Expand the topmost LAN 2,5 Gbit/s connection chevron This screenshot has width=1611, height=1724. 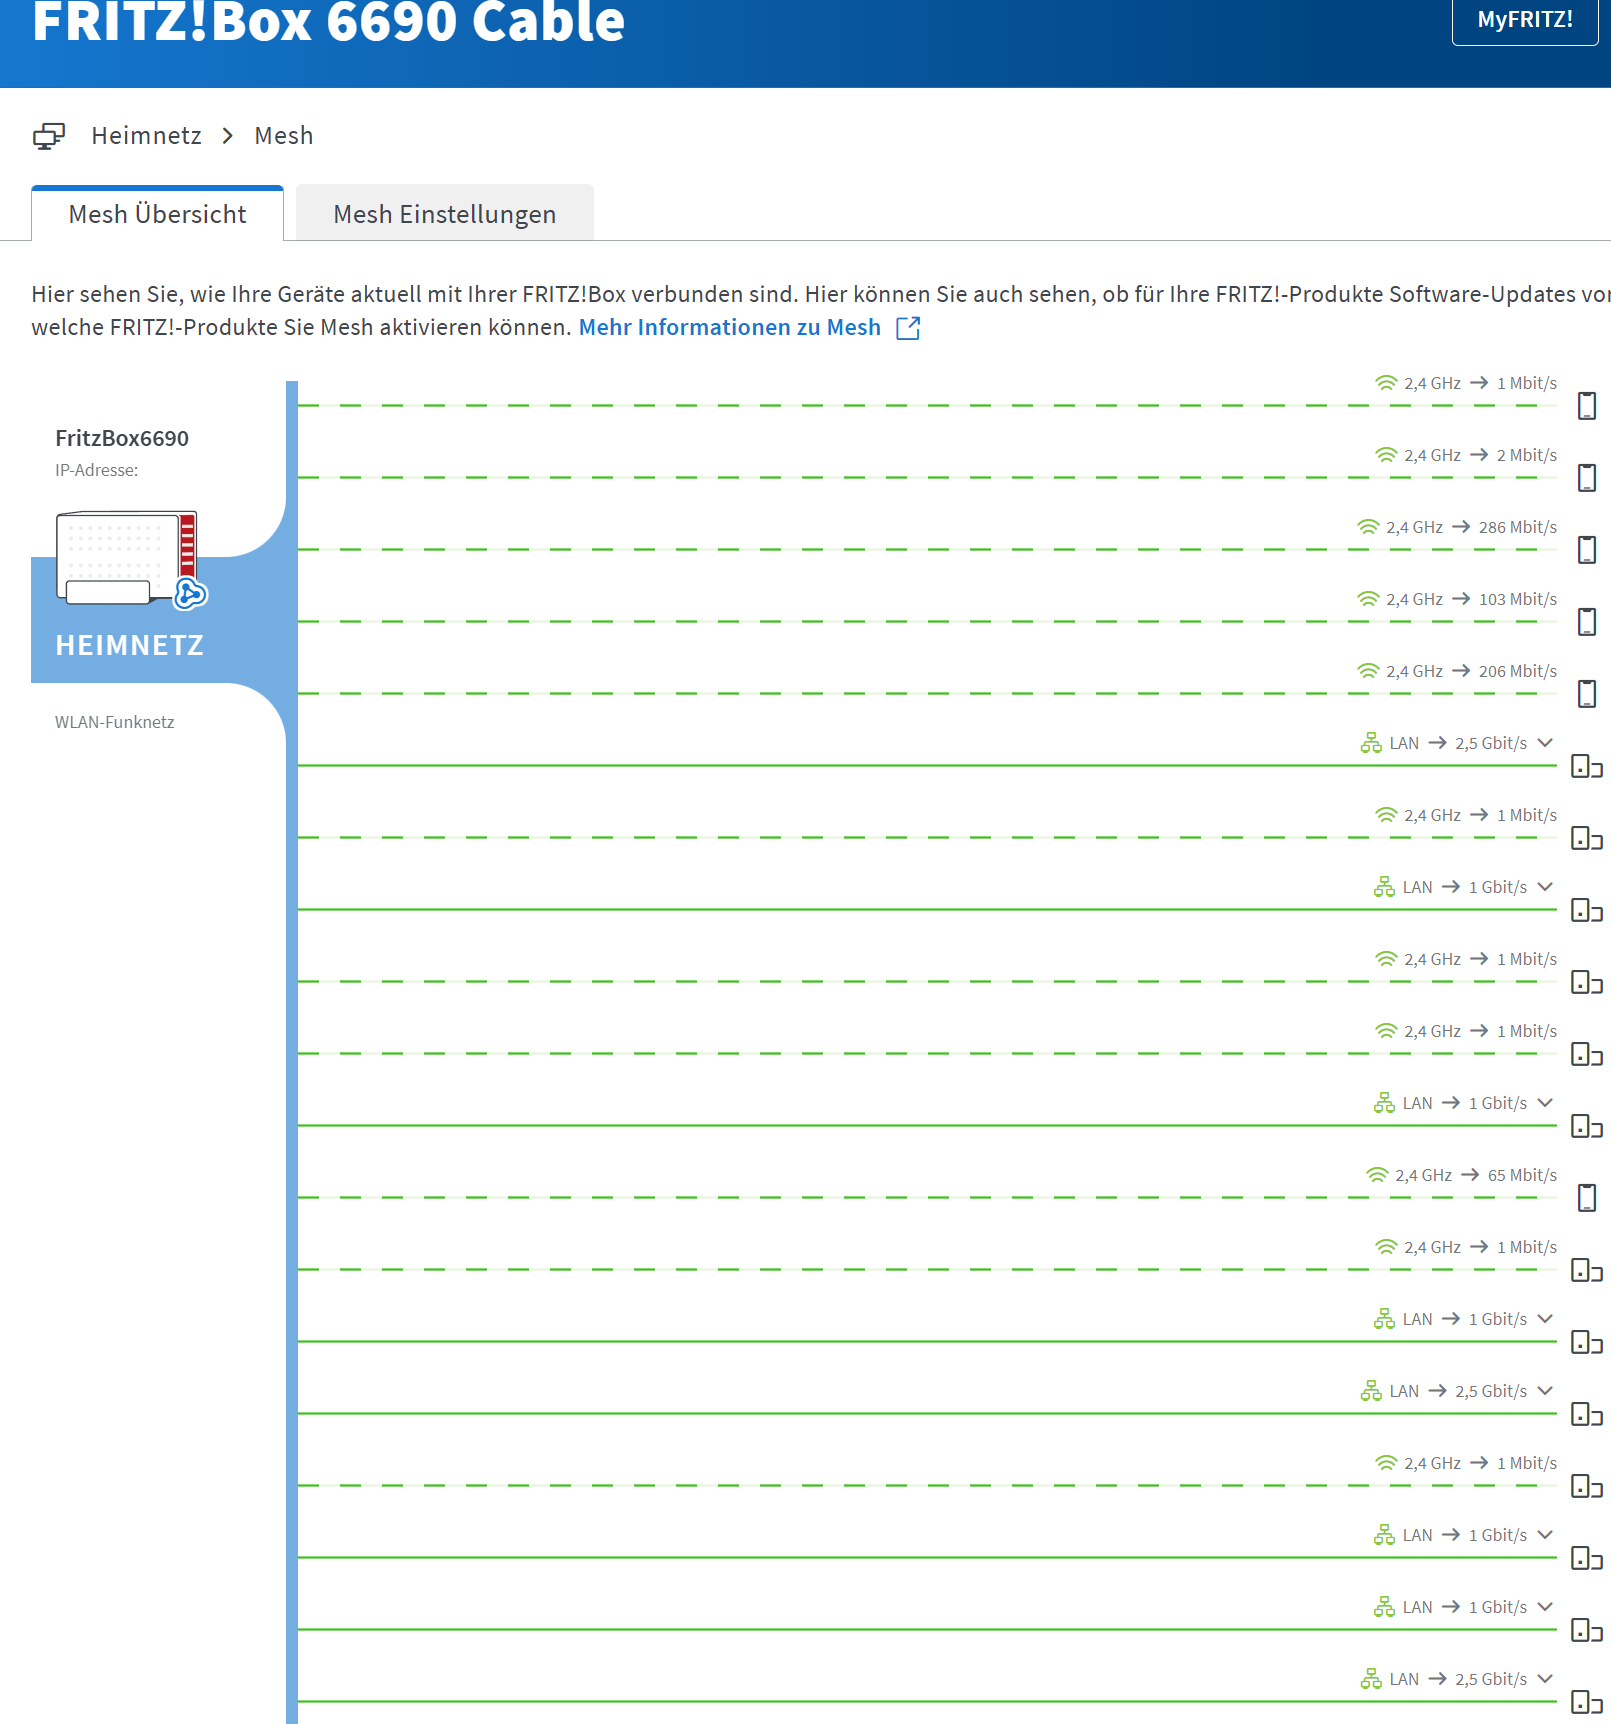tap(1545, 743)
